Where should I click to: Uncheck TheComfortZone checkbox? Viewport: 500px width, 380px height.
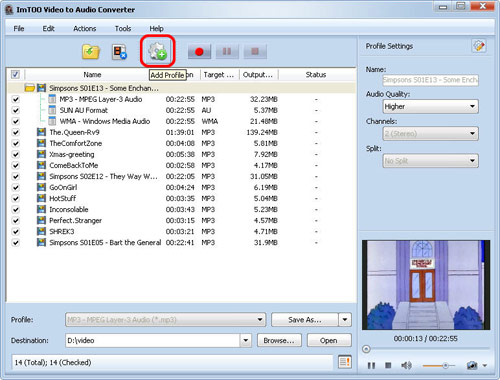(15, 143)
